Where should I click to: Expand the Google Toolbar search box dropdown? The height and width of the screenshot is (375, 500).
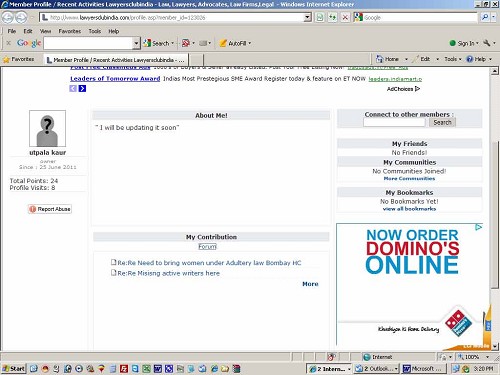136,43
